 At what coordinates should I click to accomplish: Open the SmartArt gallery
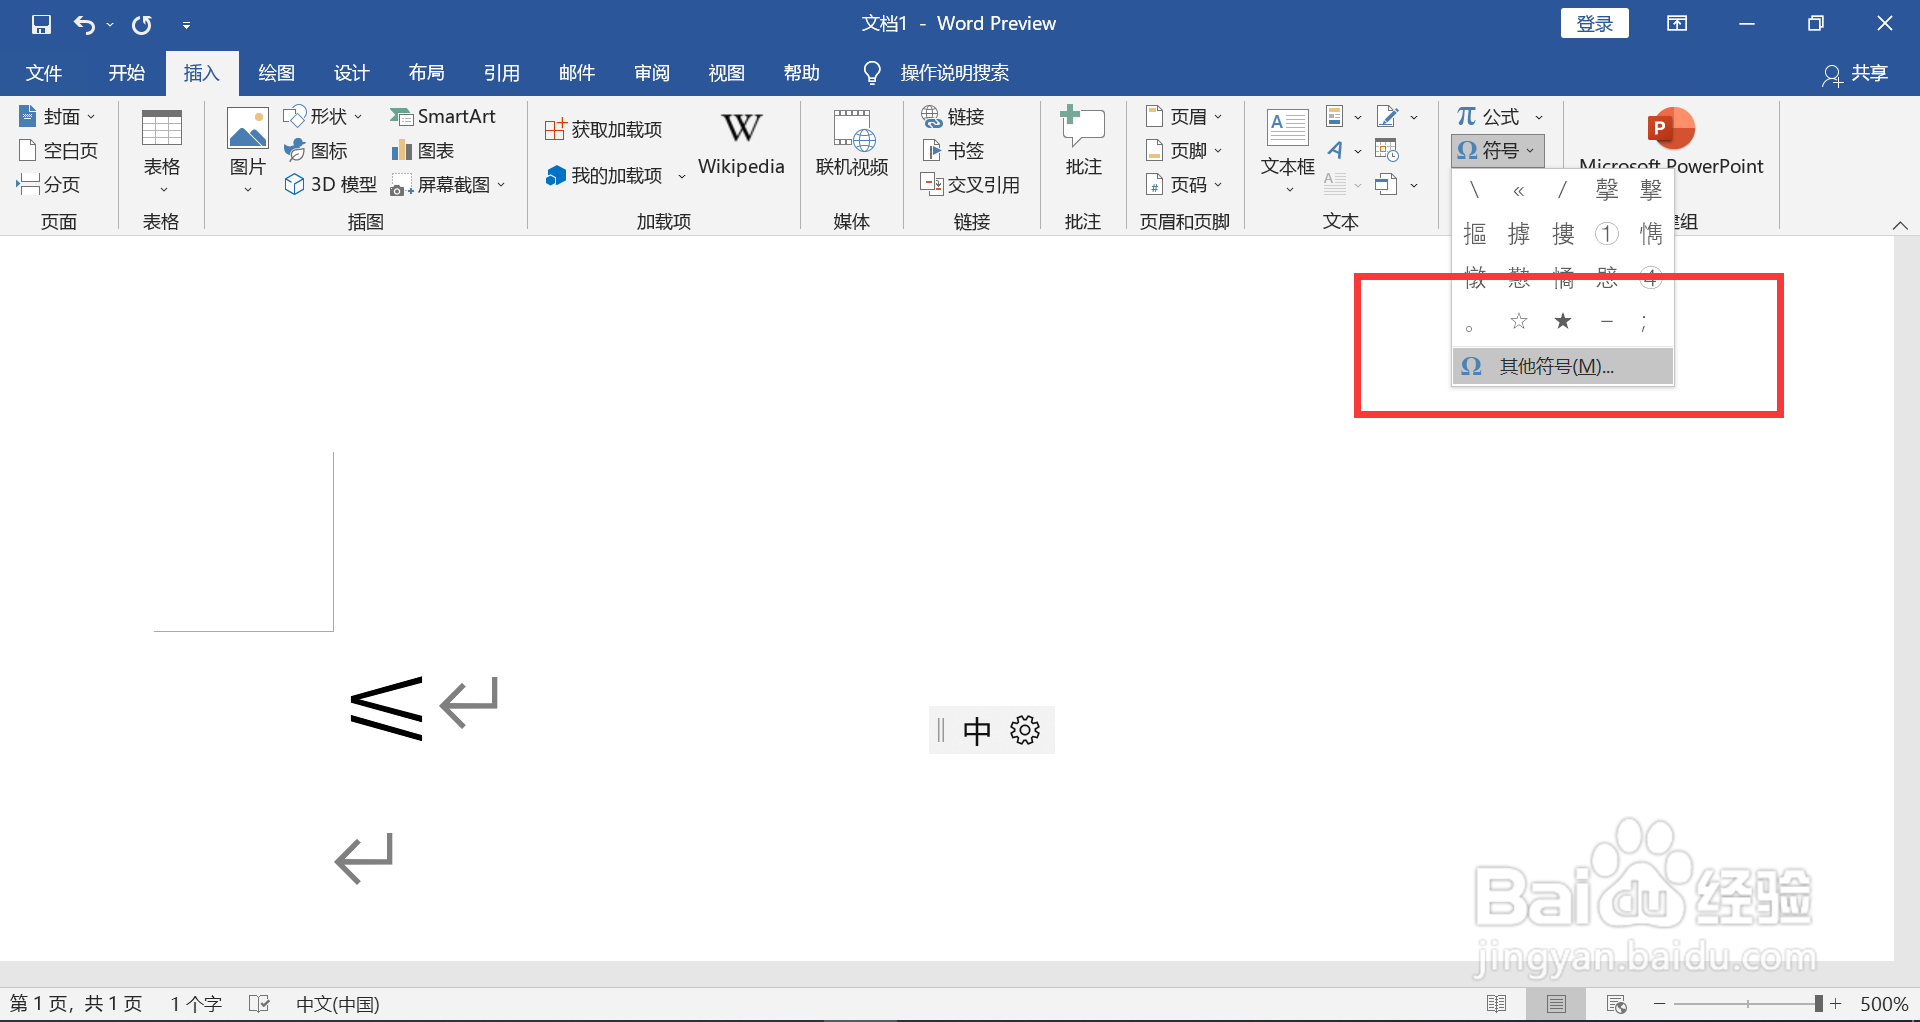click(x=444, y=116)
